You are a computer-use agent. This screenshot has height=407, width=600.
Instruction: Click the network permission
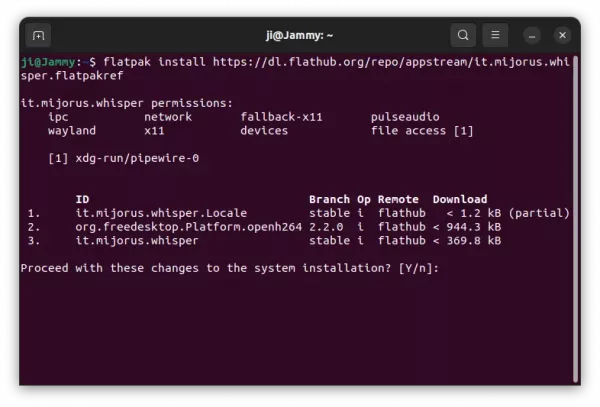click(168, 117)
